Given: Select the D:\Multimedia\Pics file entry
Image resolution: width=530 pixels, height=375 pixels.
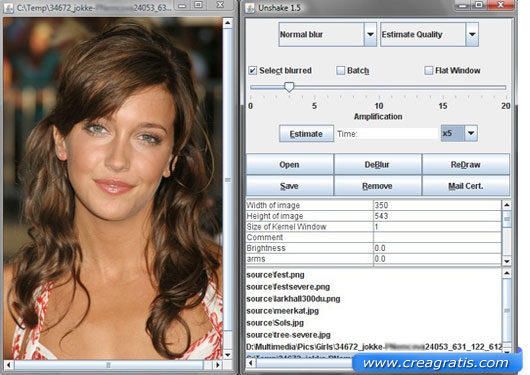Looking at the screenshot, I should 374,347.
